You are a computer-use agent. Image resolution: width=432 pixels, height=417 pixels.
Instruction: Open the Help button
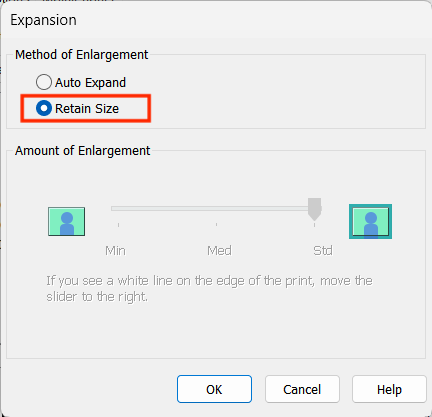coord(389,389)
